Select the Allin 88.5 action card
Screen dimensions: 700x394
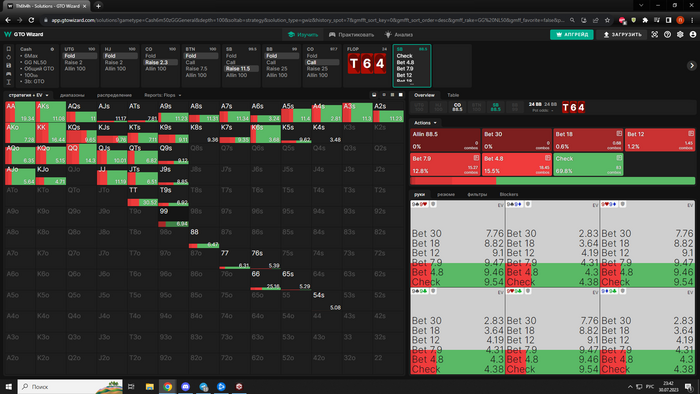click(x=445, y=140)
